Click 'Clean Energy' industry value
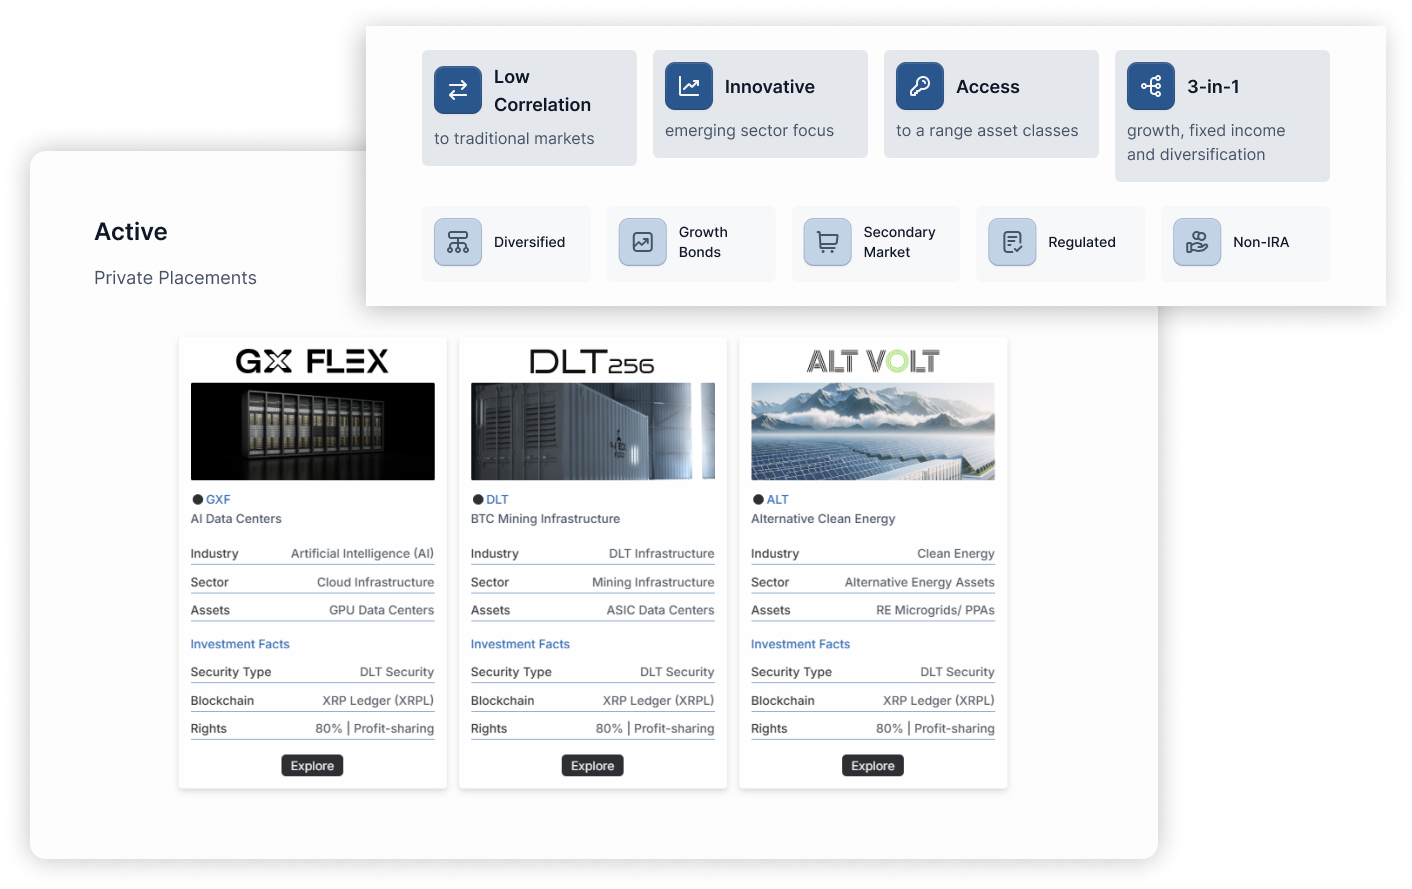 tap(956, 554)
